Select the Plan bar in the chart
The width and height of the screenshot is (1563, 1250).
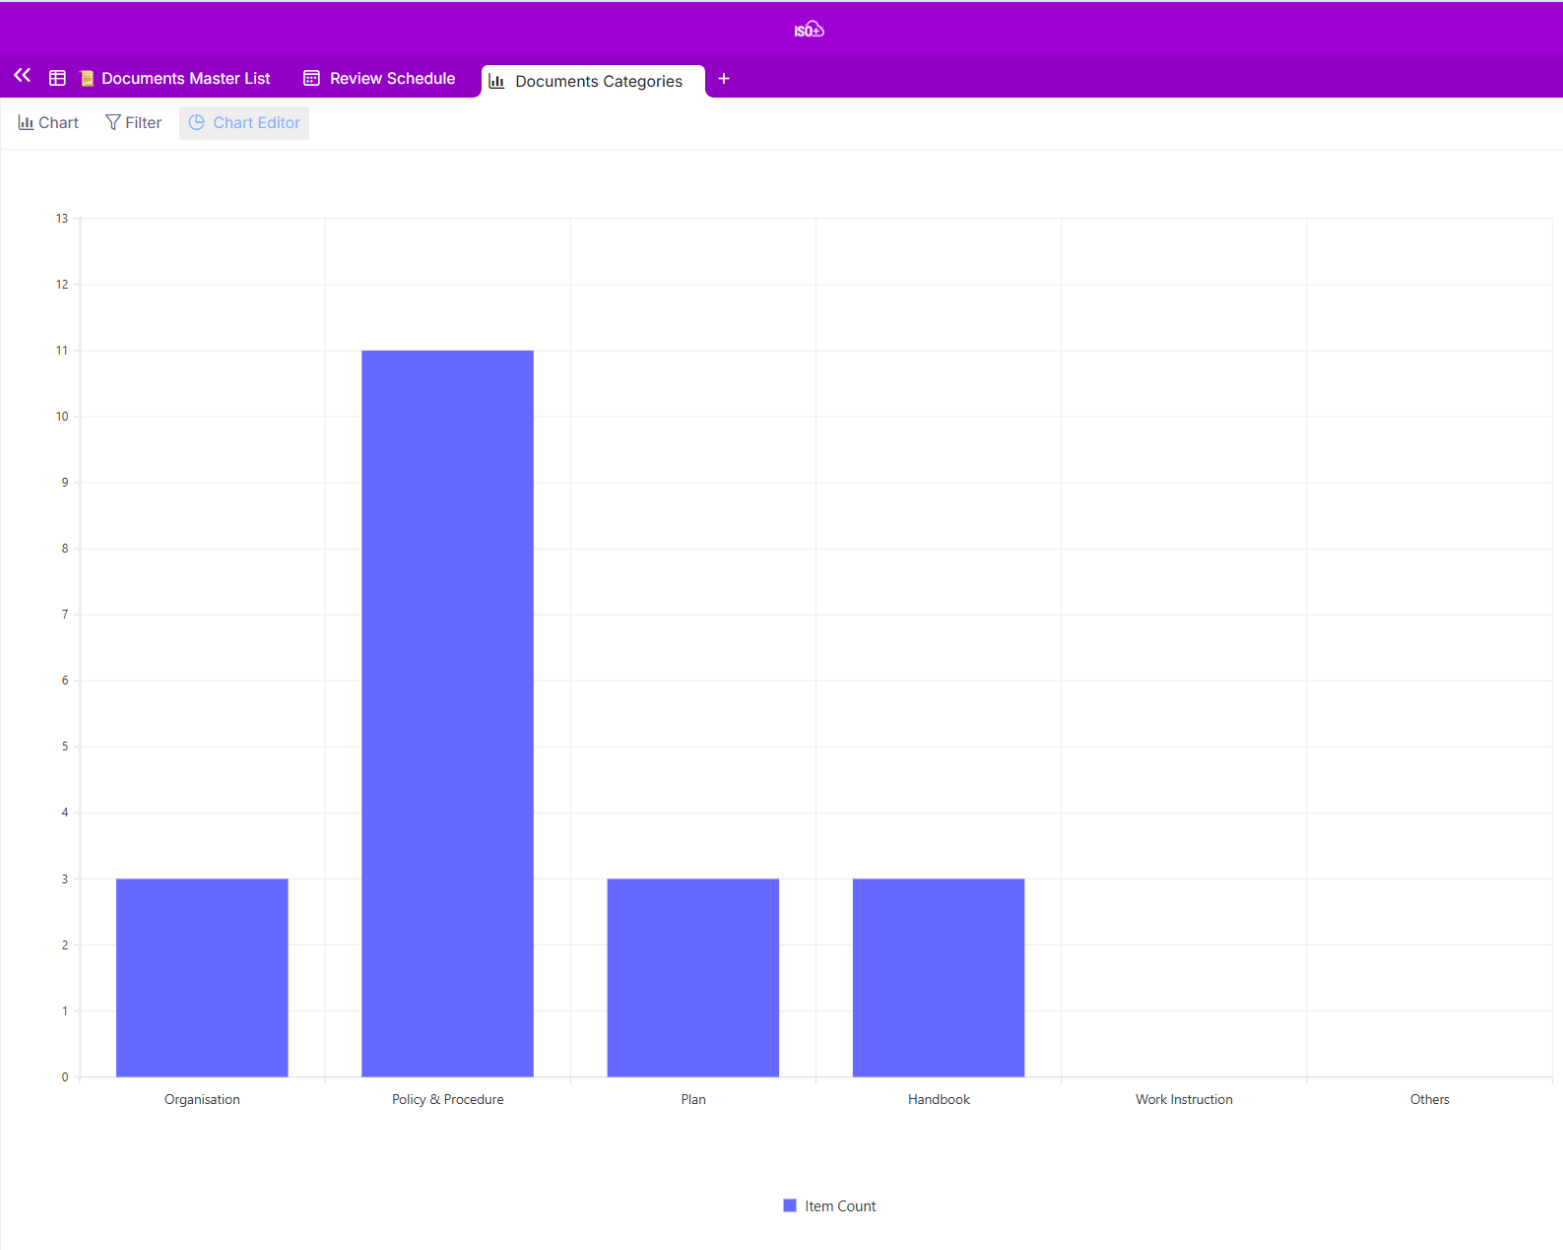(693, 977)
